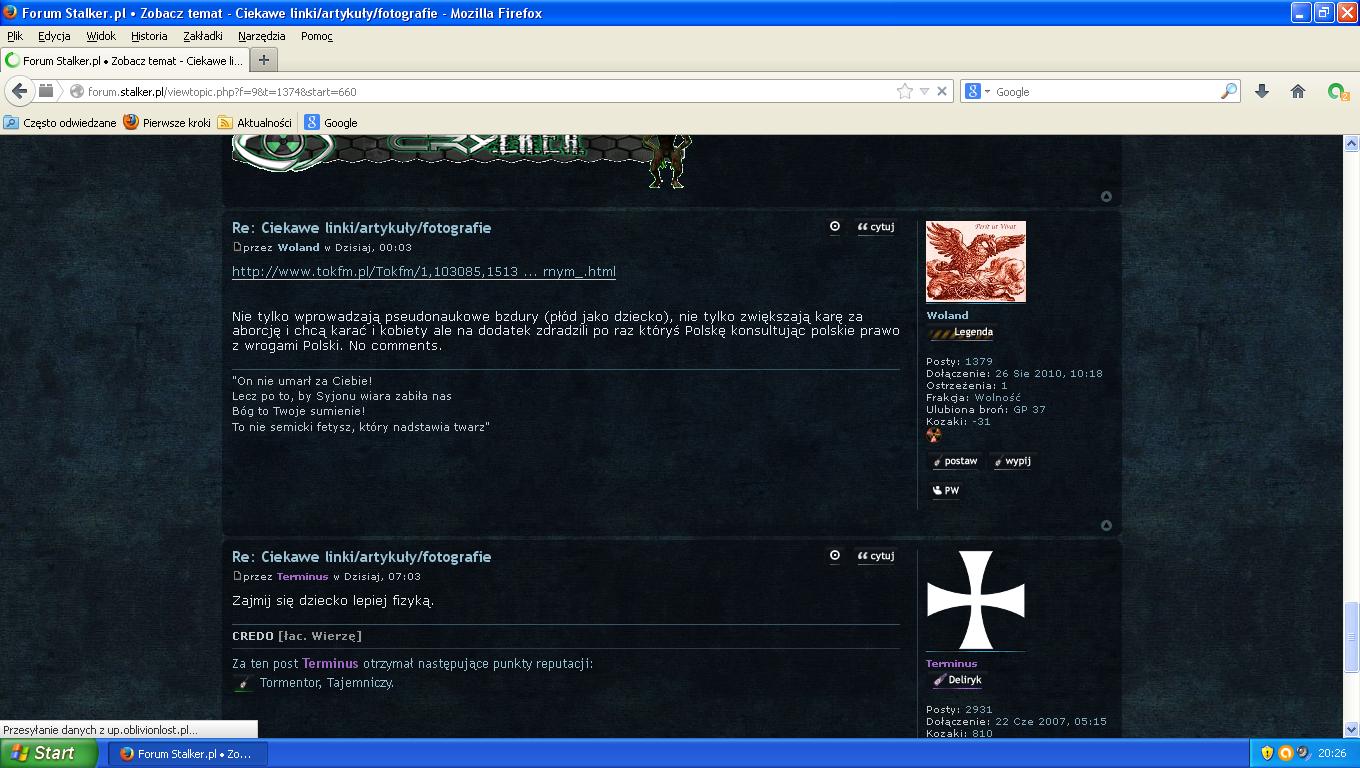Open the Historia menu

coord(149,36)
